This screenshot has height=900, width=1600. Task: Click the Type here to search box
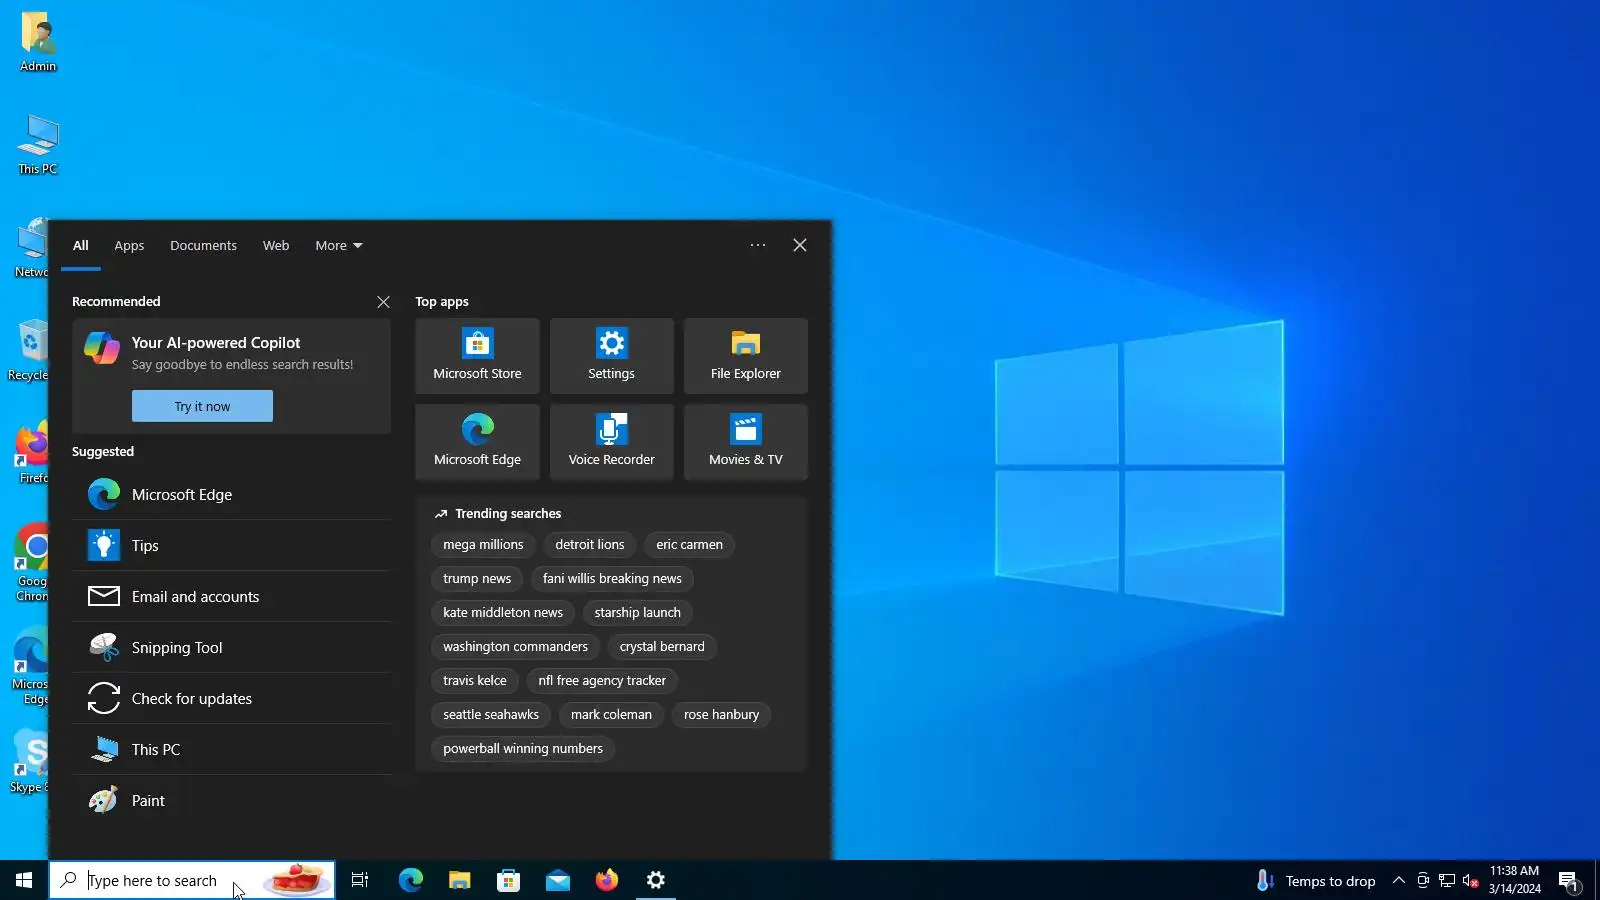coord(192,880)
